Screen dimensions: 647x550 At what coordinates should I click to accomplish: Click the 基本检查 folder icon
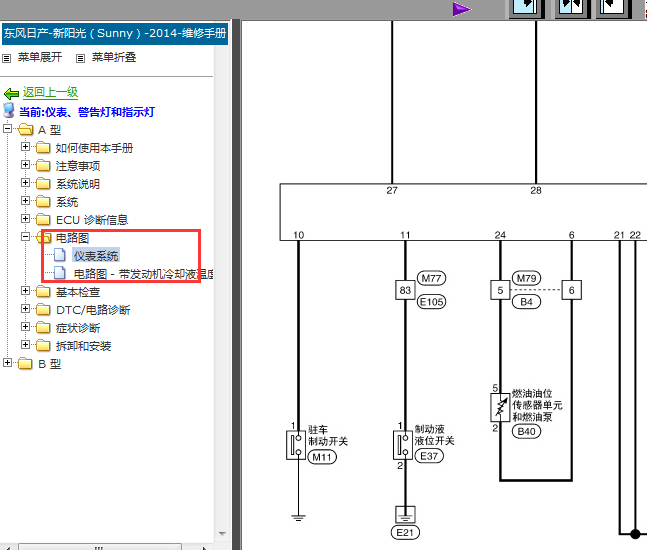[43, 292]
